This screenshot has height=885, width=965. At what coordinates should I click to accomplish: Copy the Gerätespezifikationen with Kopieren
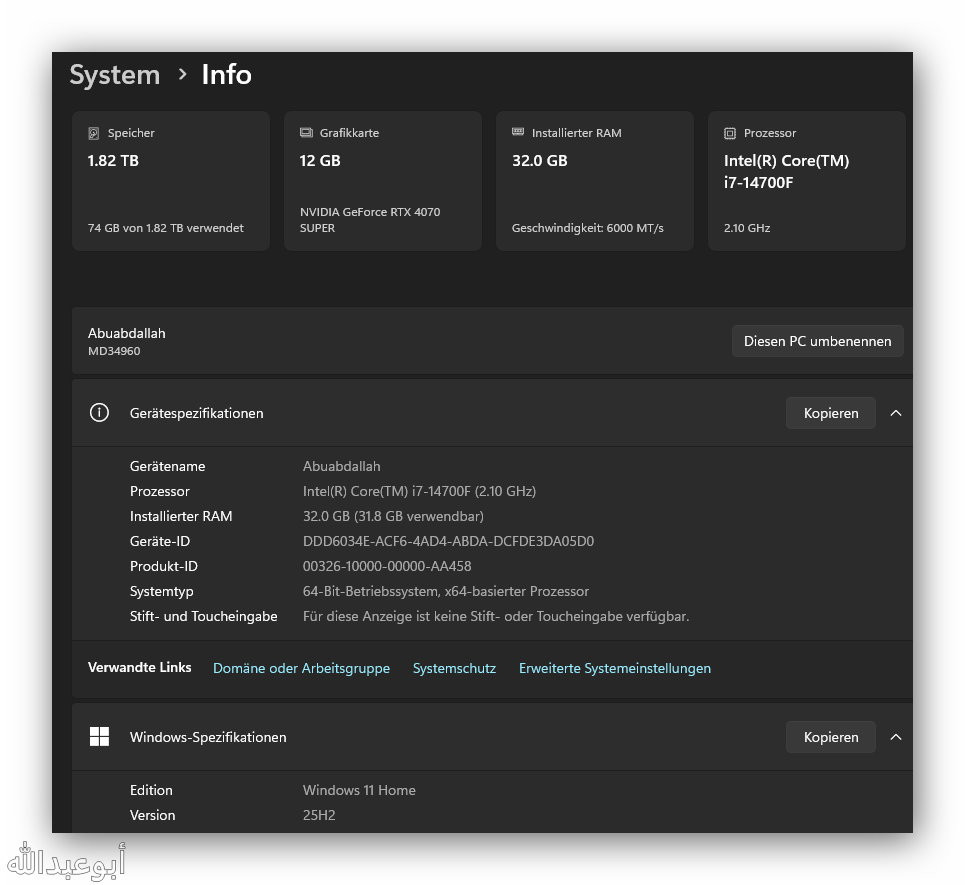[831, 413]
